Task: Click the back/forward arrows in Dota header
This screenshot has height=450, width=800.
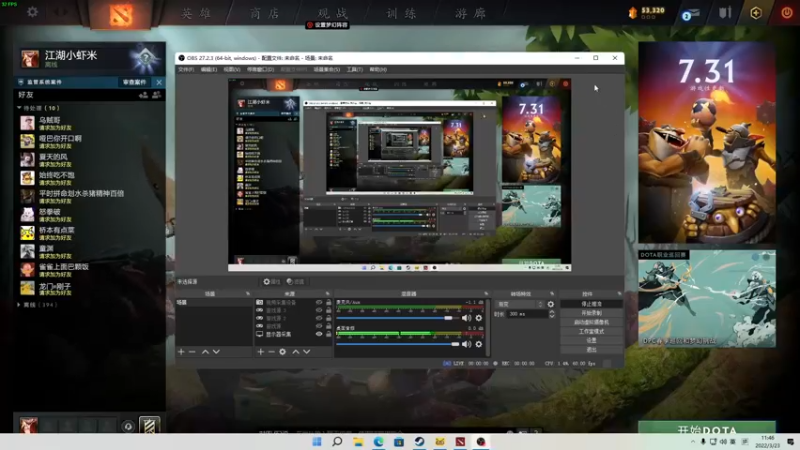Action: click(x=61, y=12)
